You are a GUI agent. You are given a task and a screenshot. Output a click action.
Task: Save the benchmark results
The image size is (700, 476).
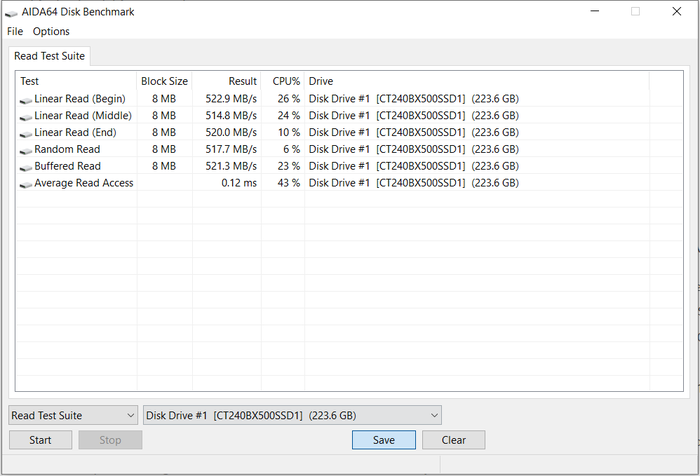point(384,440)
